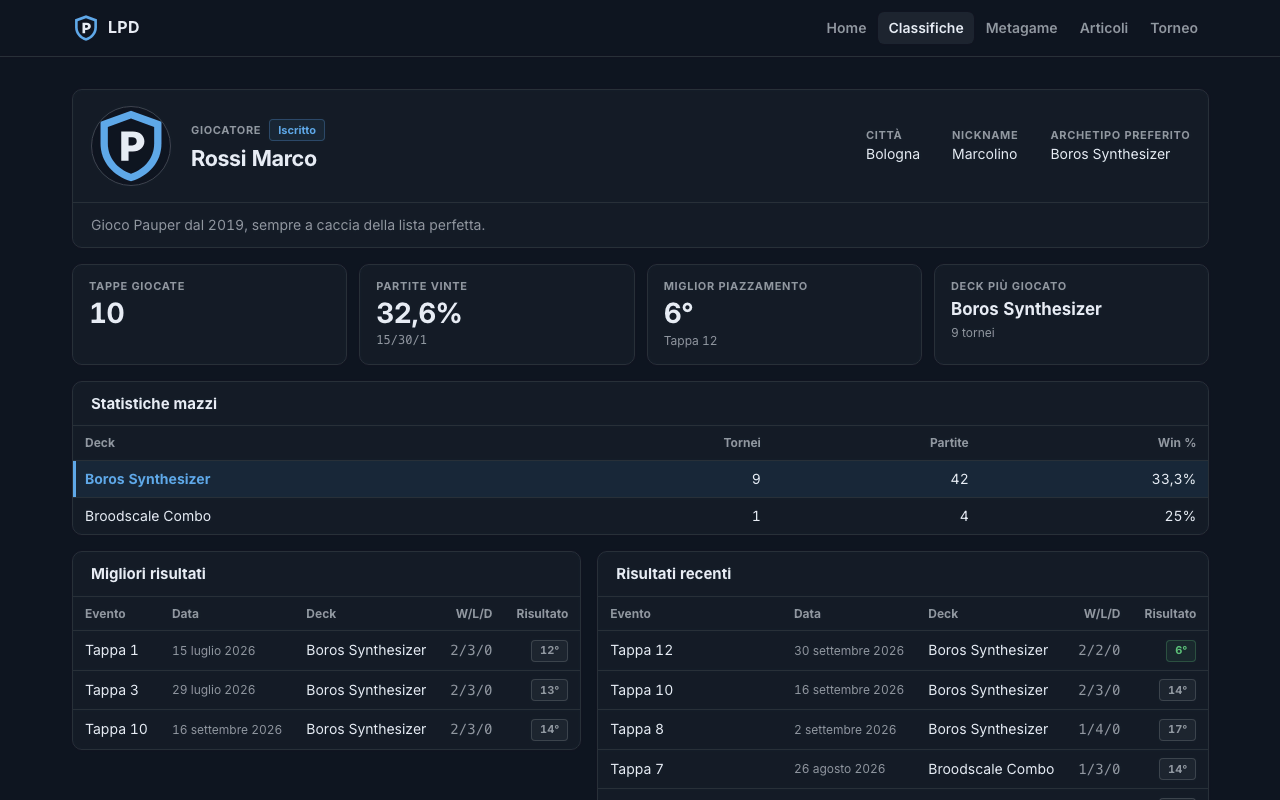The image size is (1280, 800).
Task: Click the Deck più giocato card title
Action: point(1009,286)
